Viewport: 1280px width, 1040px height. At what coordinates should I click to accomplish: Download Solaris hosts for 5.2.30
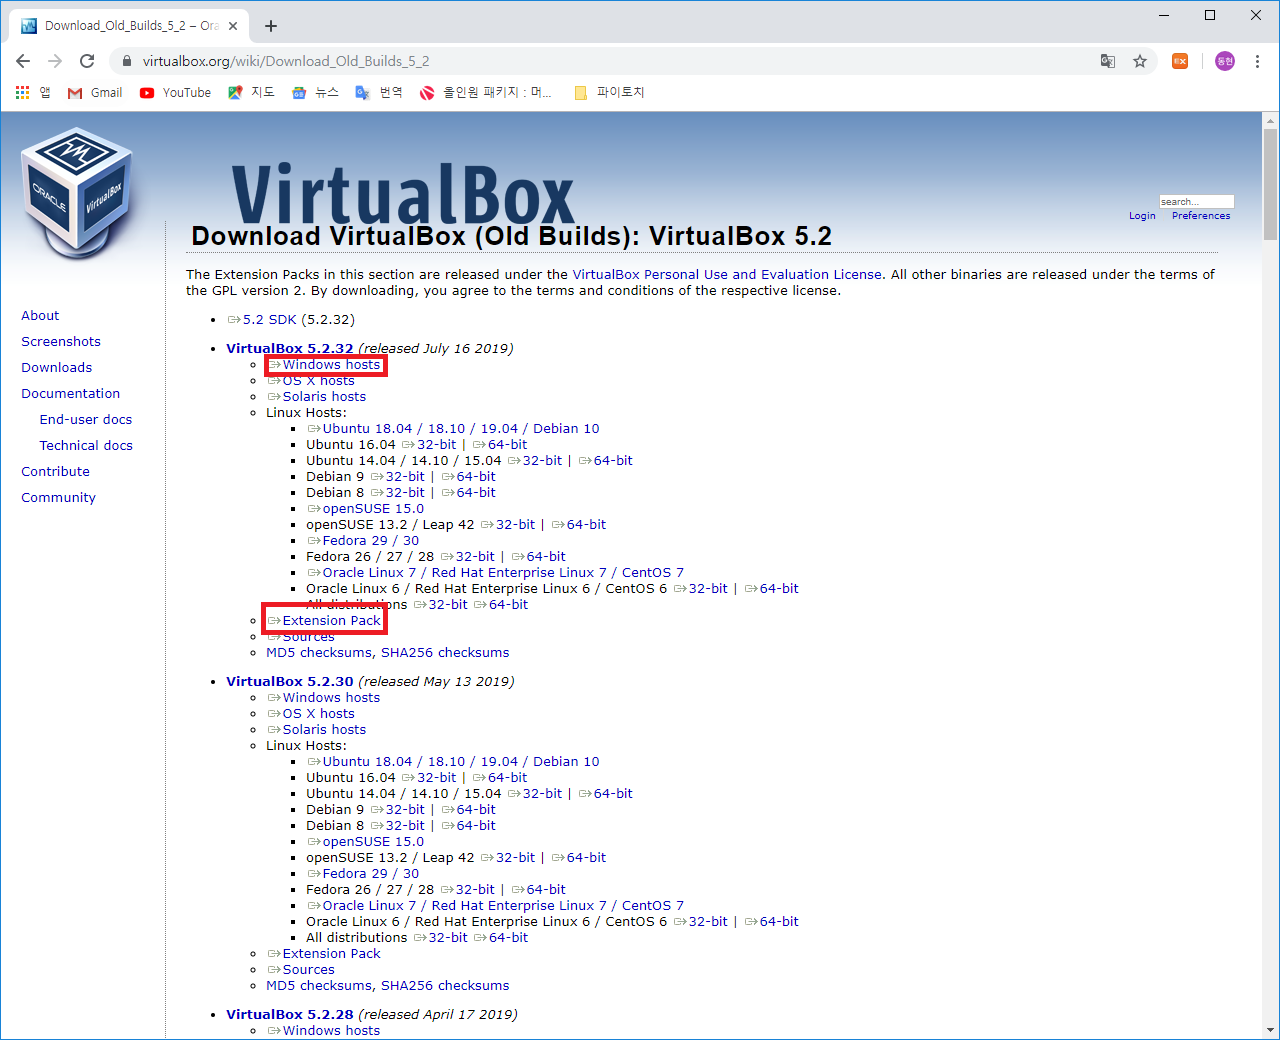click(x=317, y=729)
